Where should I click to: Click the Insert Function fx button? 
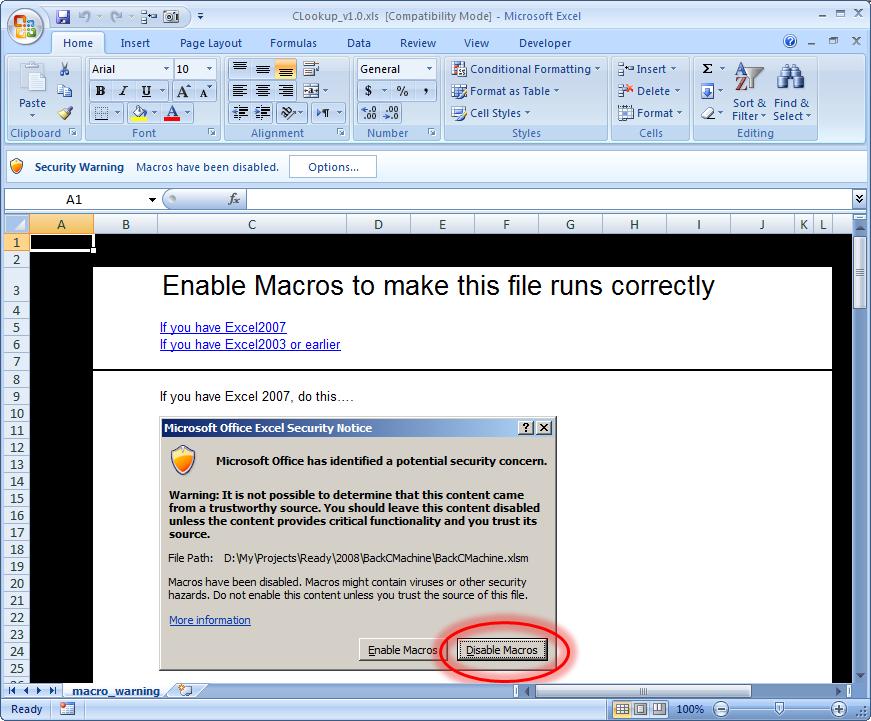click(x=234, y=199)
